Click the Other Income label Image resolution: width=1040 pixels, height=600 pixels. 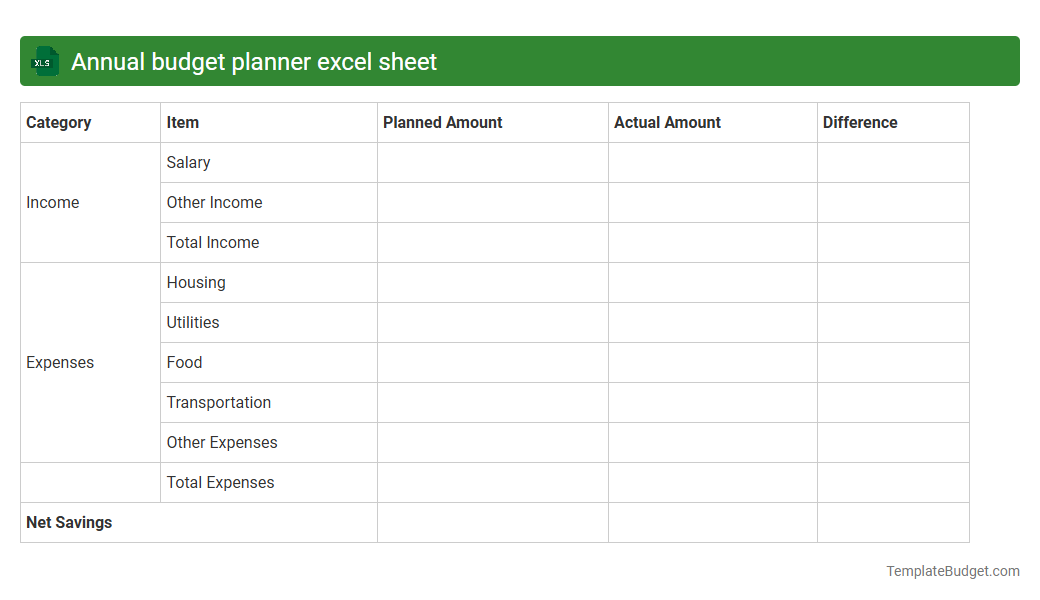pos(214,202)
